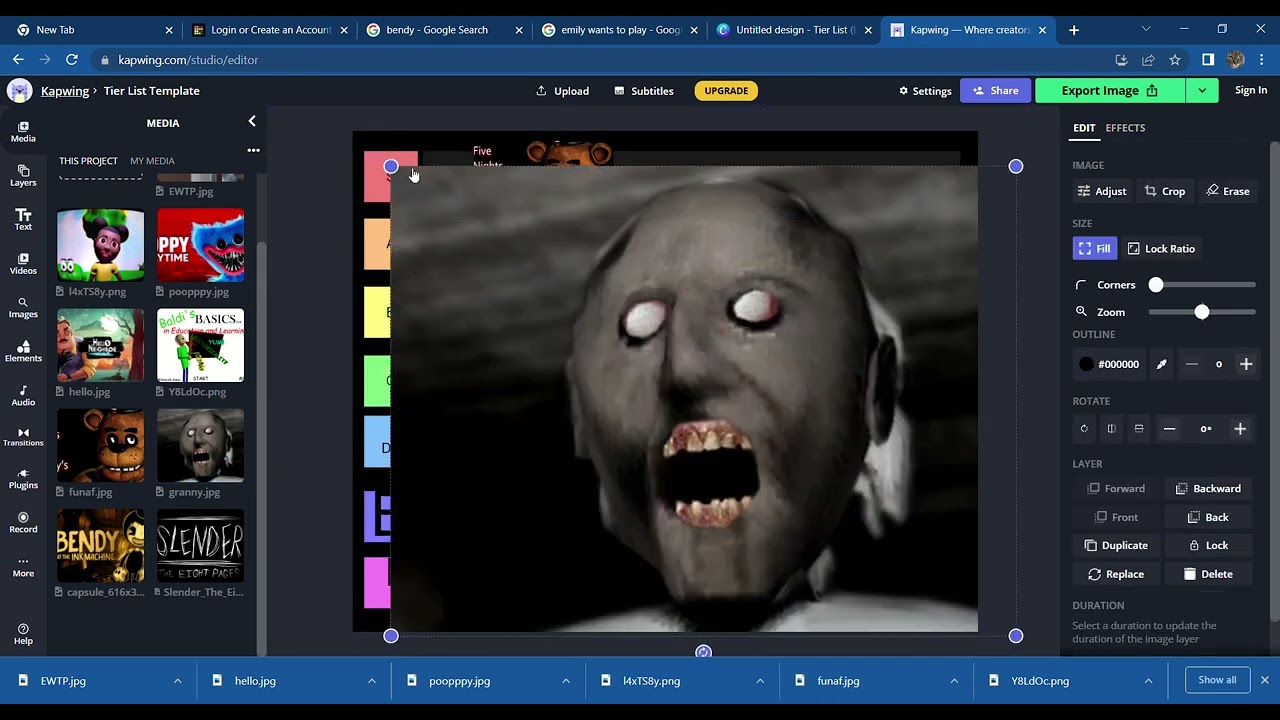Reload the browser page
Screen dimensions: 1280x720
point(71,60)
